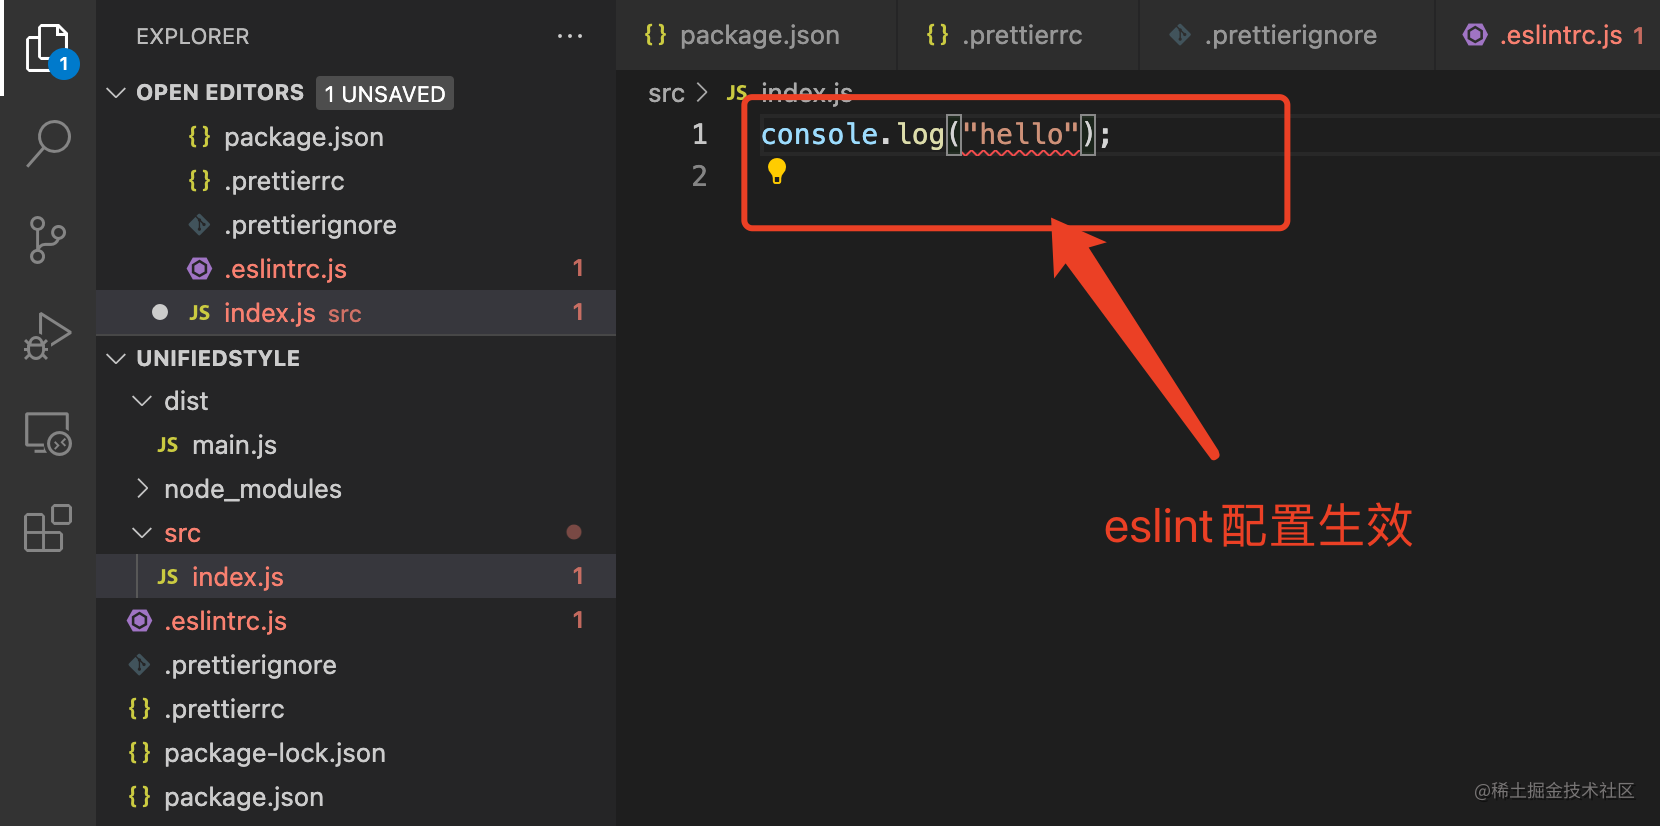This screenshot has width=1660, height=826.
Task: Open the Search view icon
Action: tap(48, 144)
